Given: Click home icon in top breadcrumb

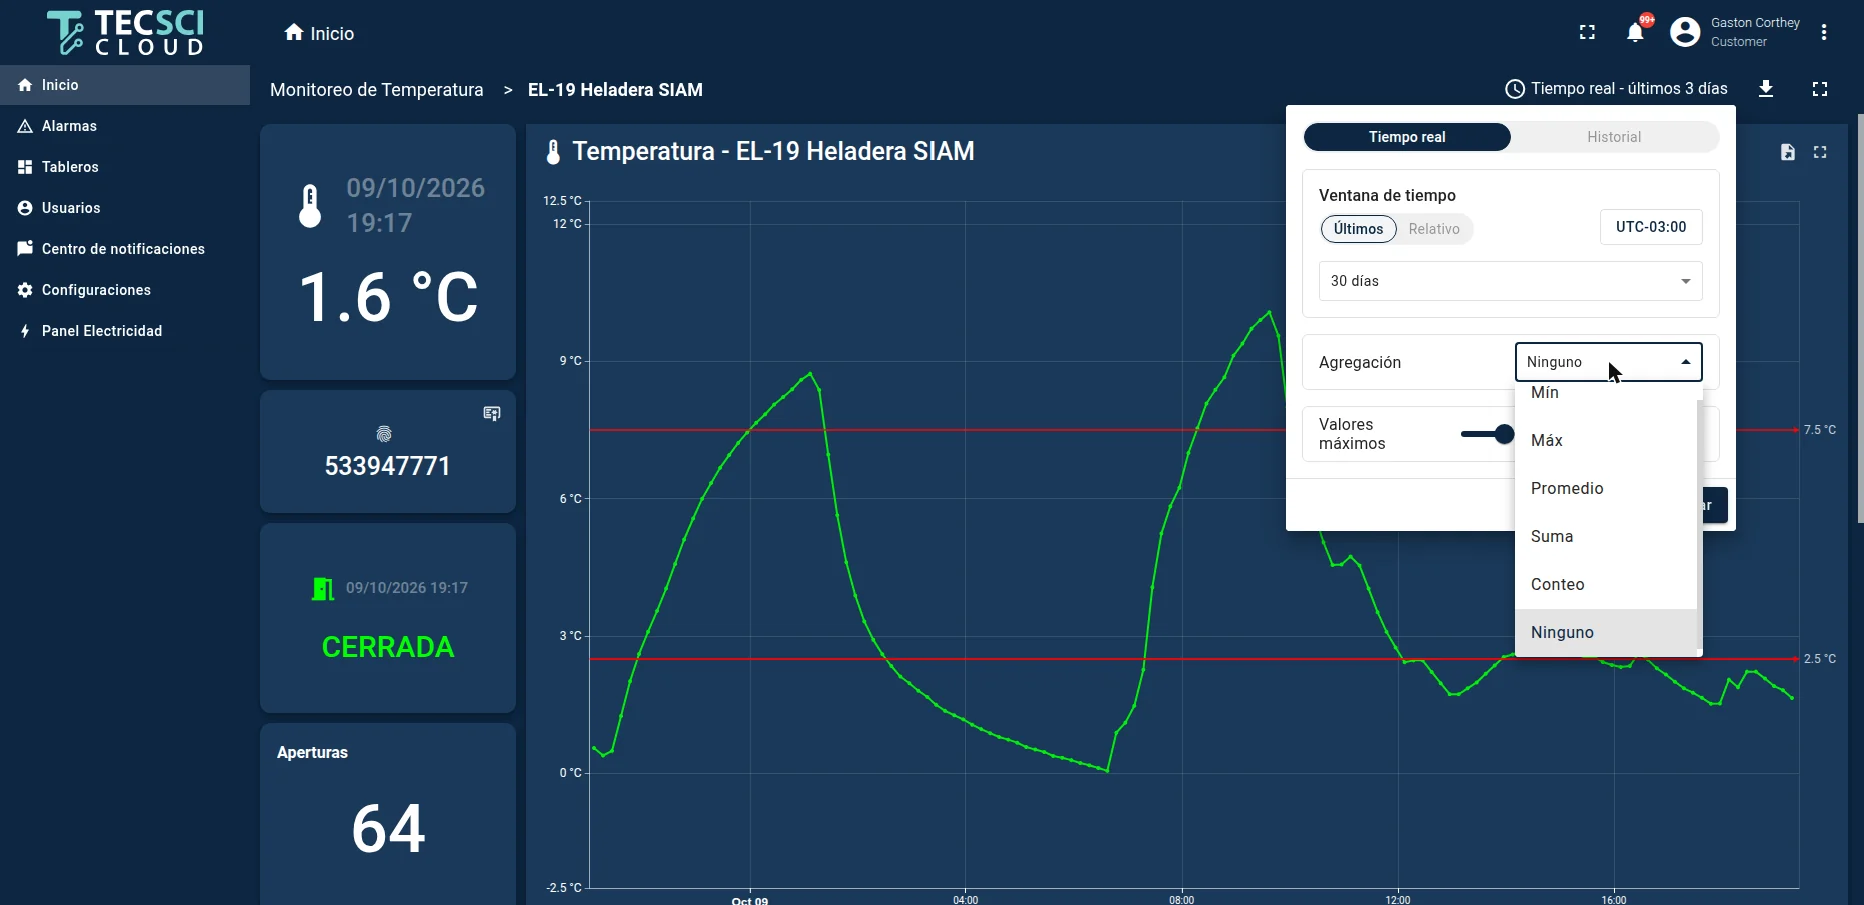Looking at the screenshot, I should point(294,33).
